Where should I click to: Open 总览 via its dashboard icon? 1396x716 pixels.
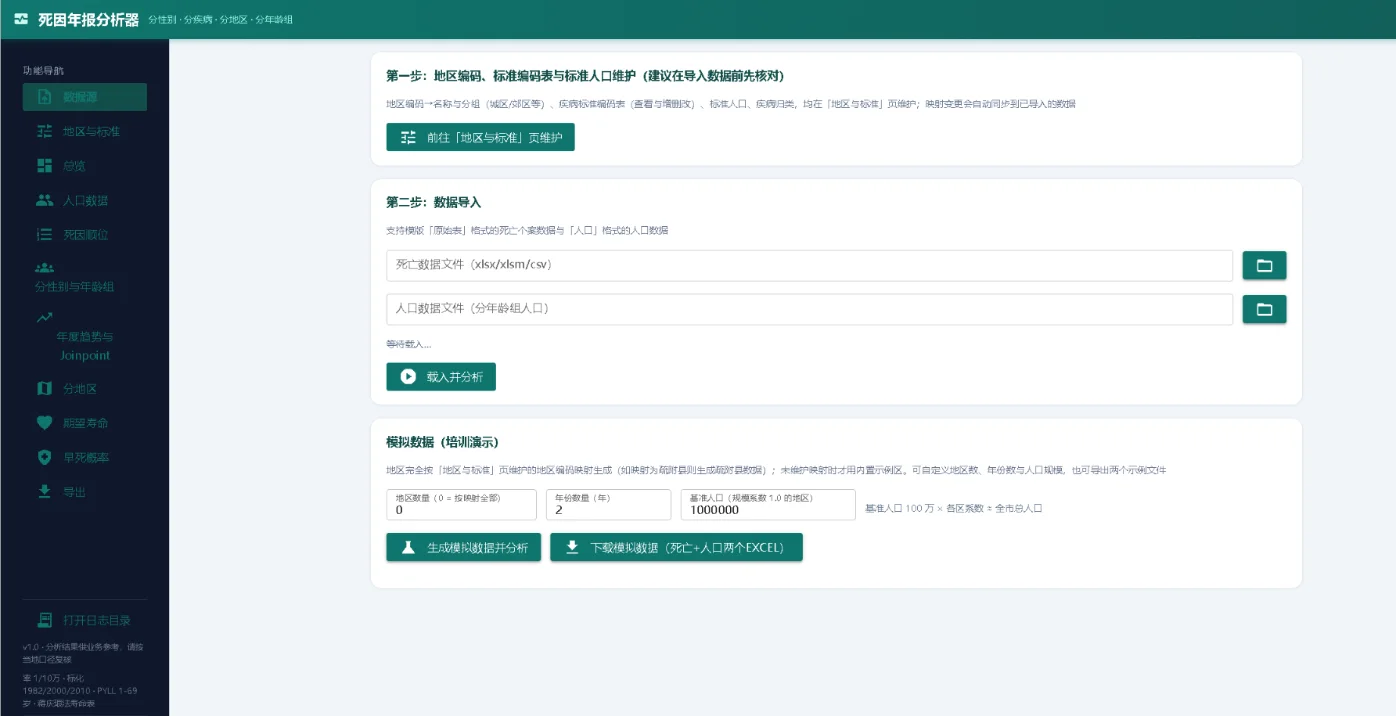point(44,166)
